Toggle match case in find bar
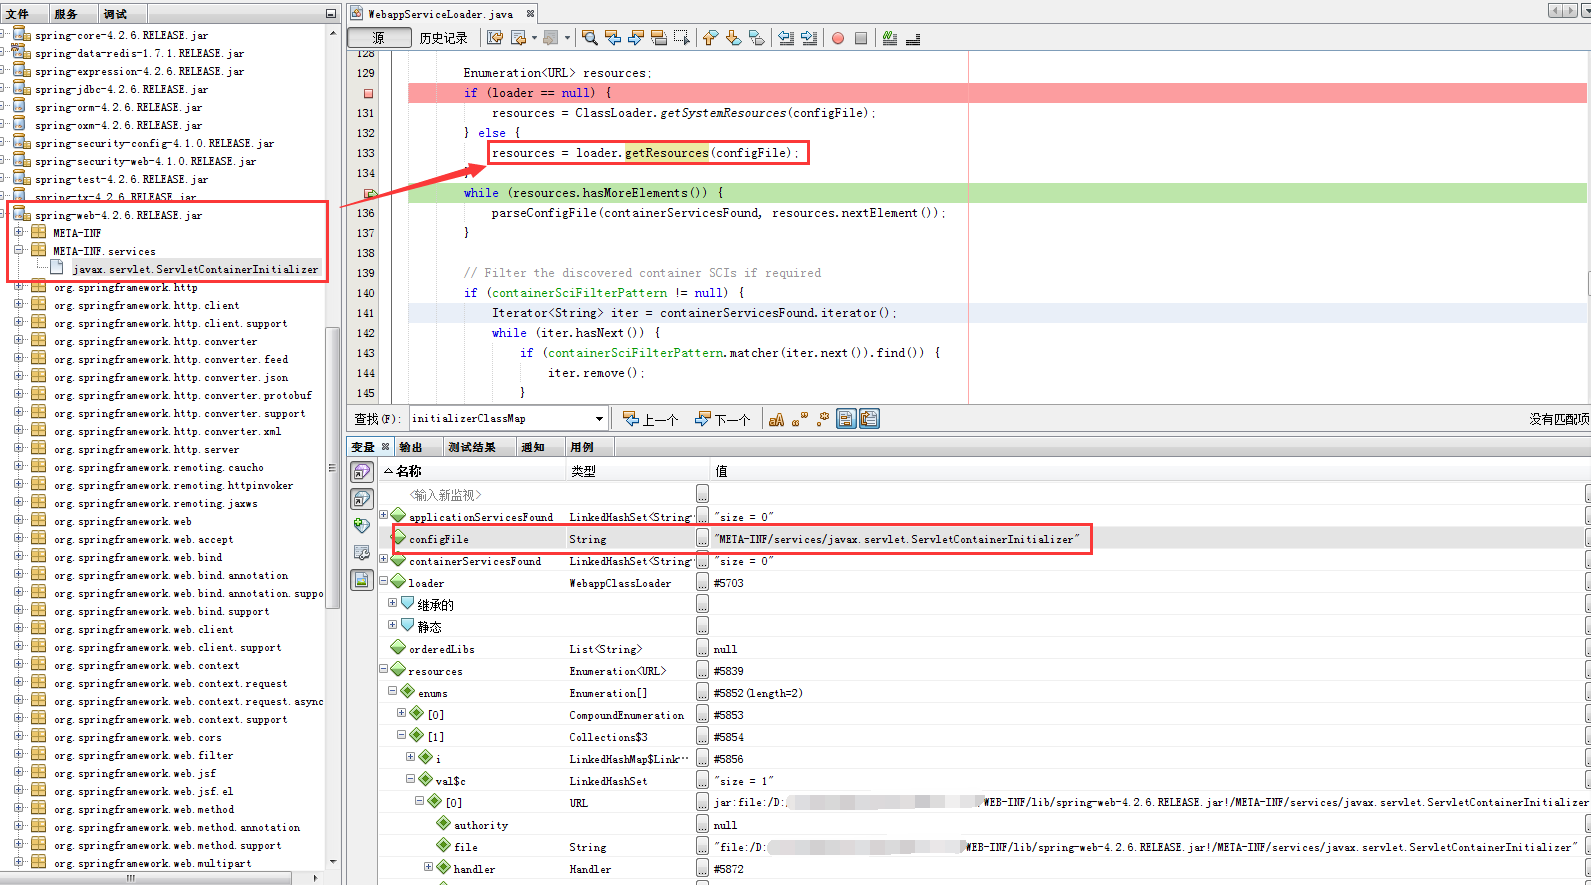 coord(776,419)
